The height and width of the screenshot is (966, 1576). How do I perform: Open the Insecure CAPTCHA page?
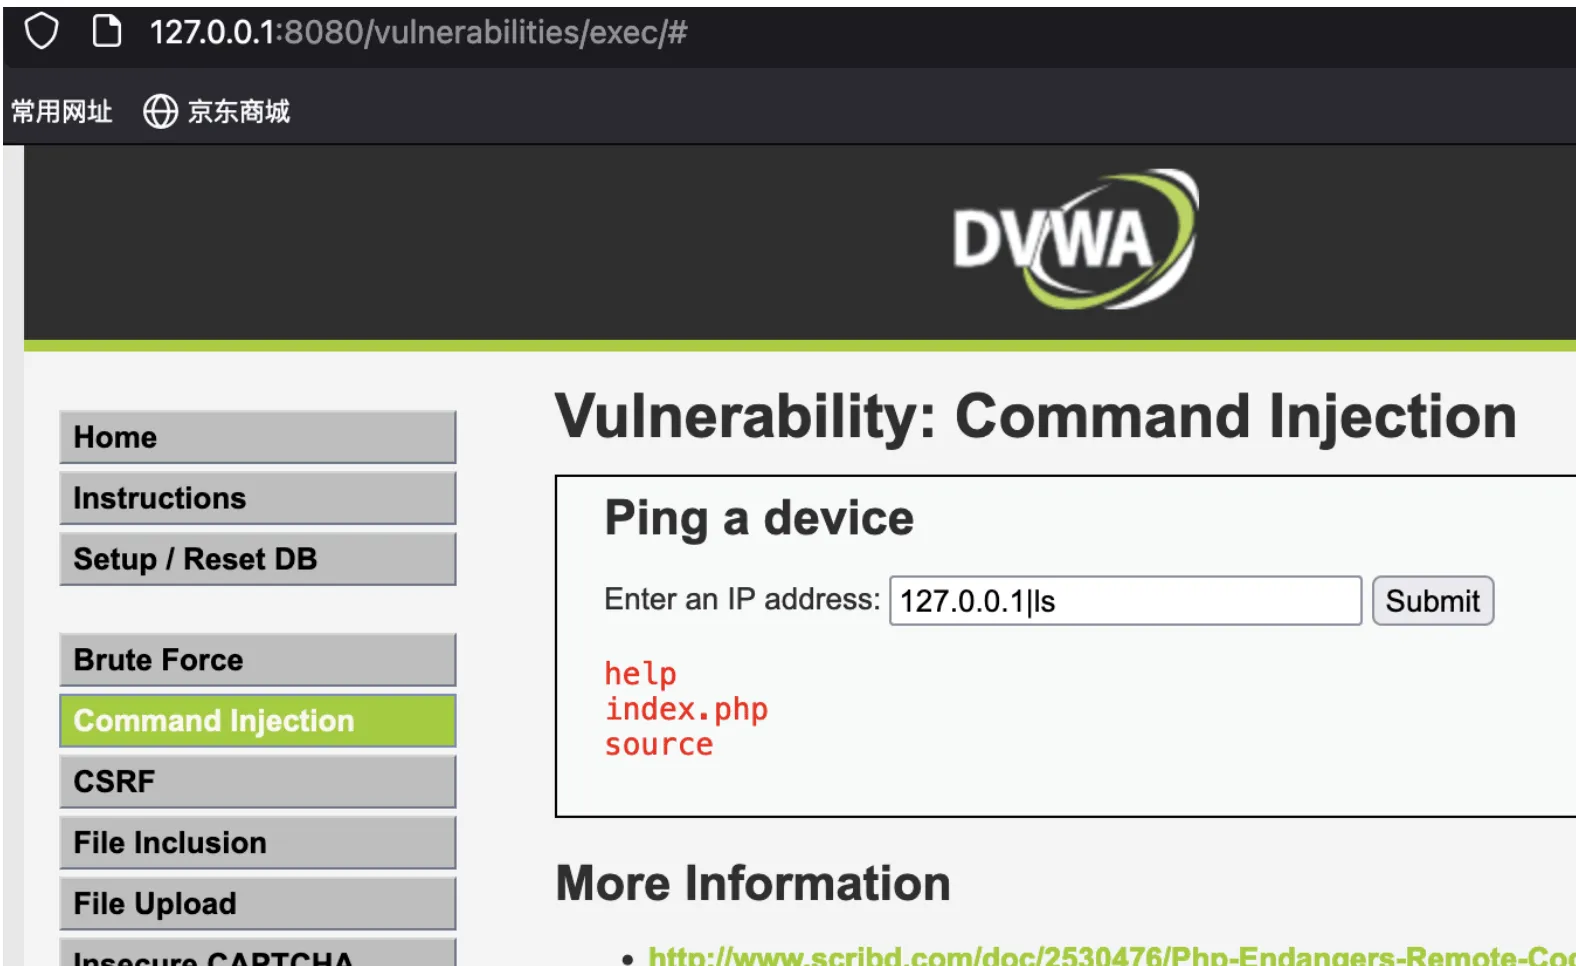258,953
